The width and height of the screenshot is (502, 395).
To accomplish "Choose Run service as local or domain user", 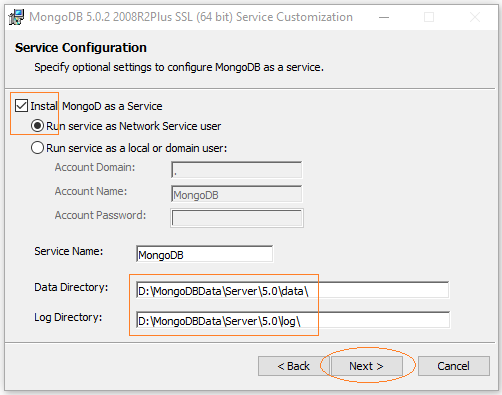I will 37,148.
